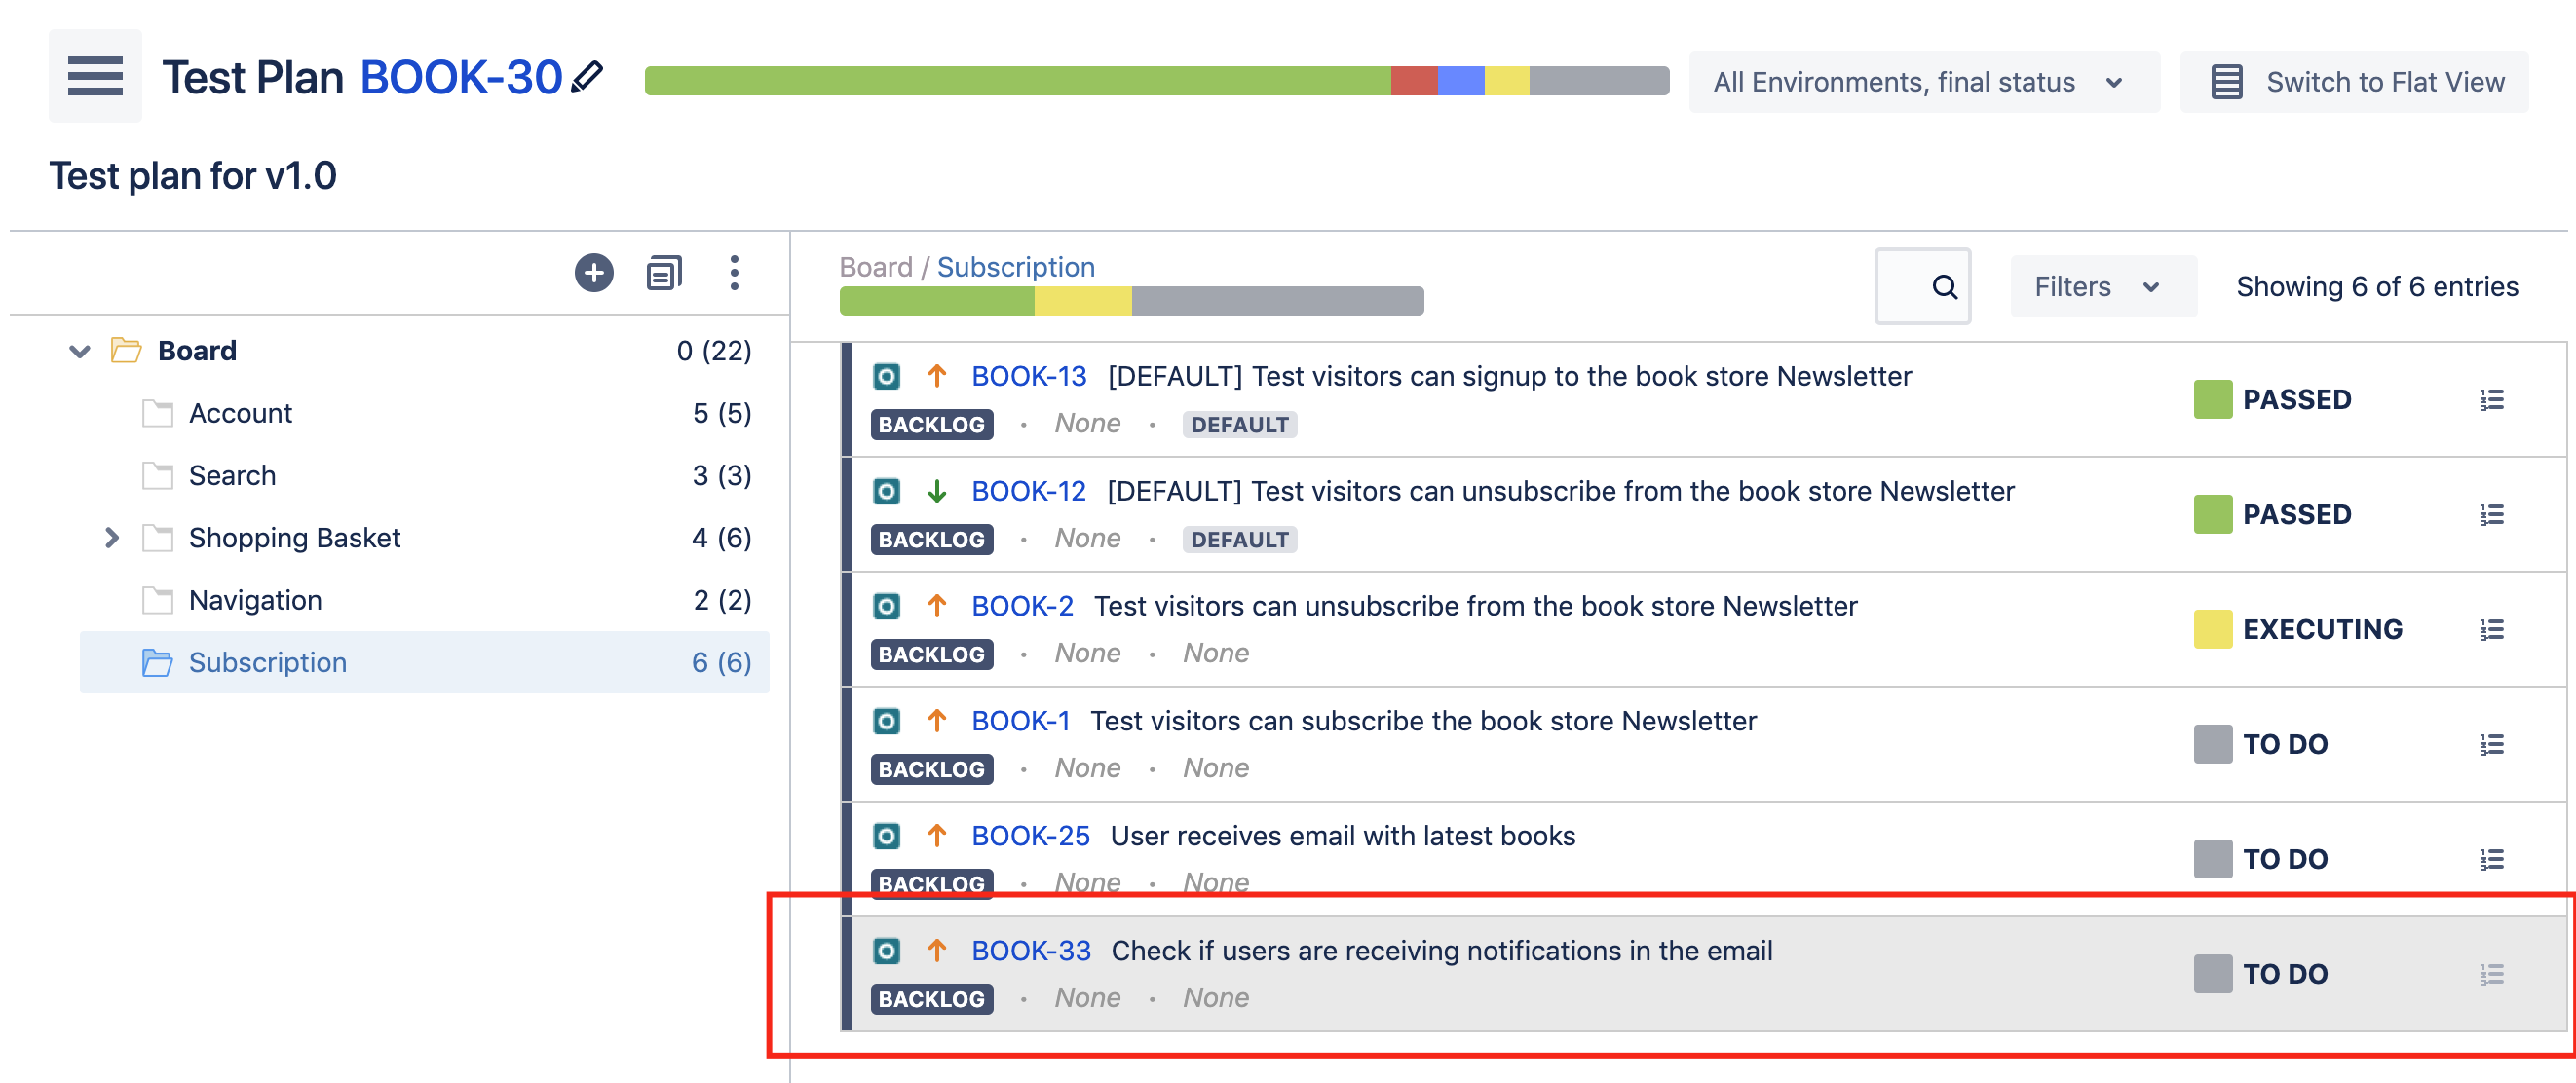Click the low priority down-arrow on BOOK-12
The height and width of the screenshot is (1083, 2576).
pyautogui.click(x=937, y=492)
